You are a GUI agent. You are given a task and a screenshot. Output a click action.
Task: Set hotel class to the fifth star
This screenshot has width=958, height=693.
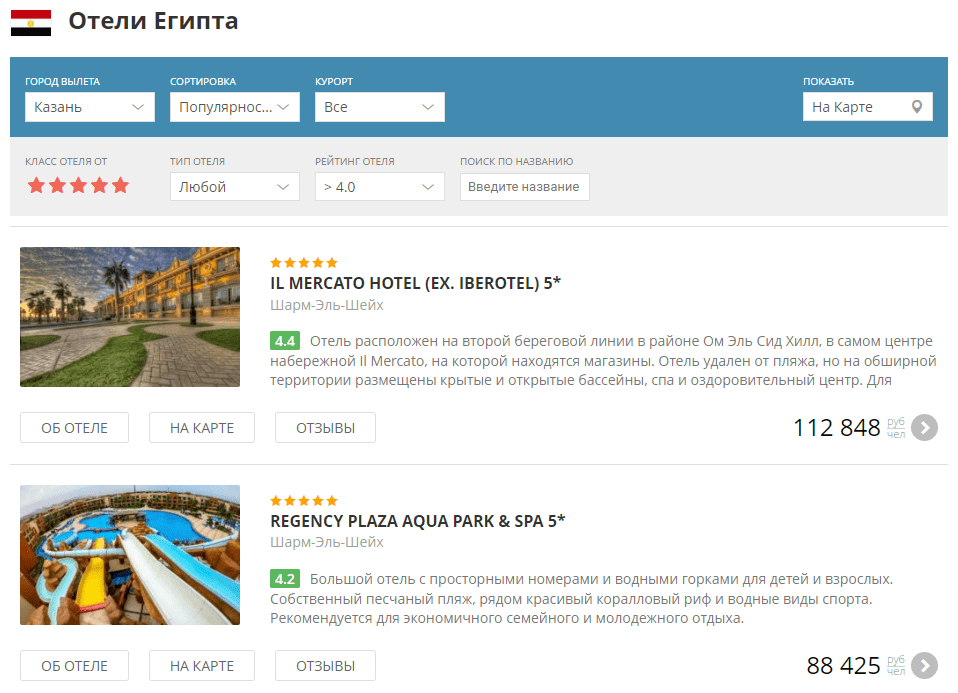[120, 185]
